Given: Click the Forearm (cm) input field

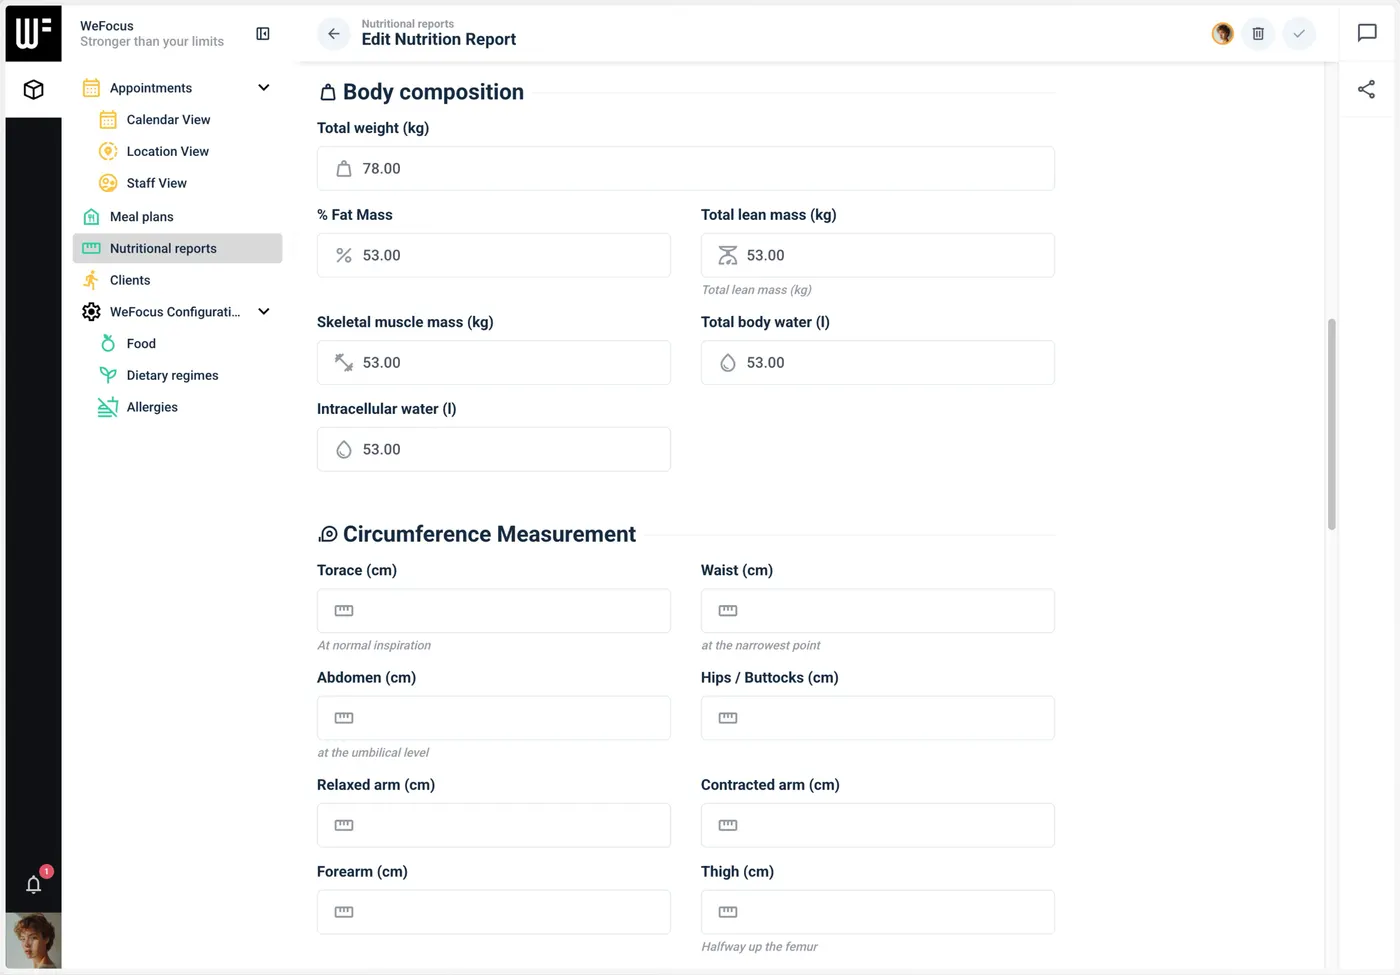Looking at the screenshot, I should point(493,912).
